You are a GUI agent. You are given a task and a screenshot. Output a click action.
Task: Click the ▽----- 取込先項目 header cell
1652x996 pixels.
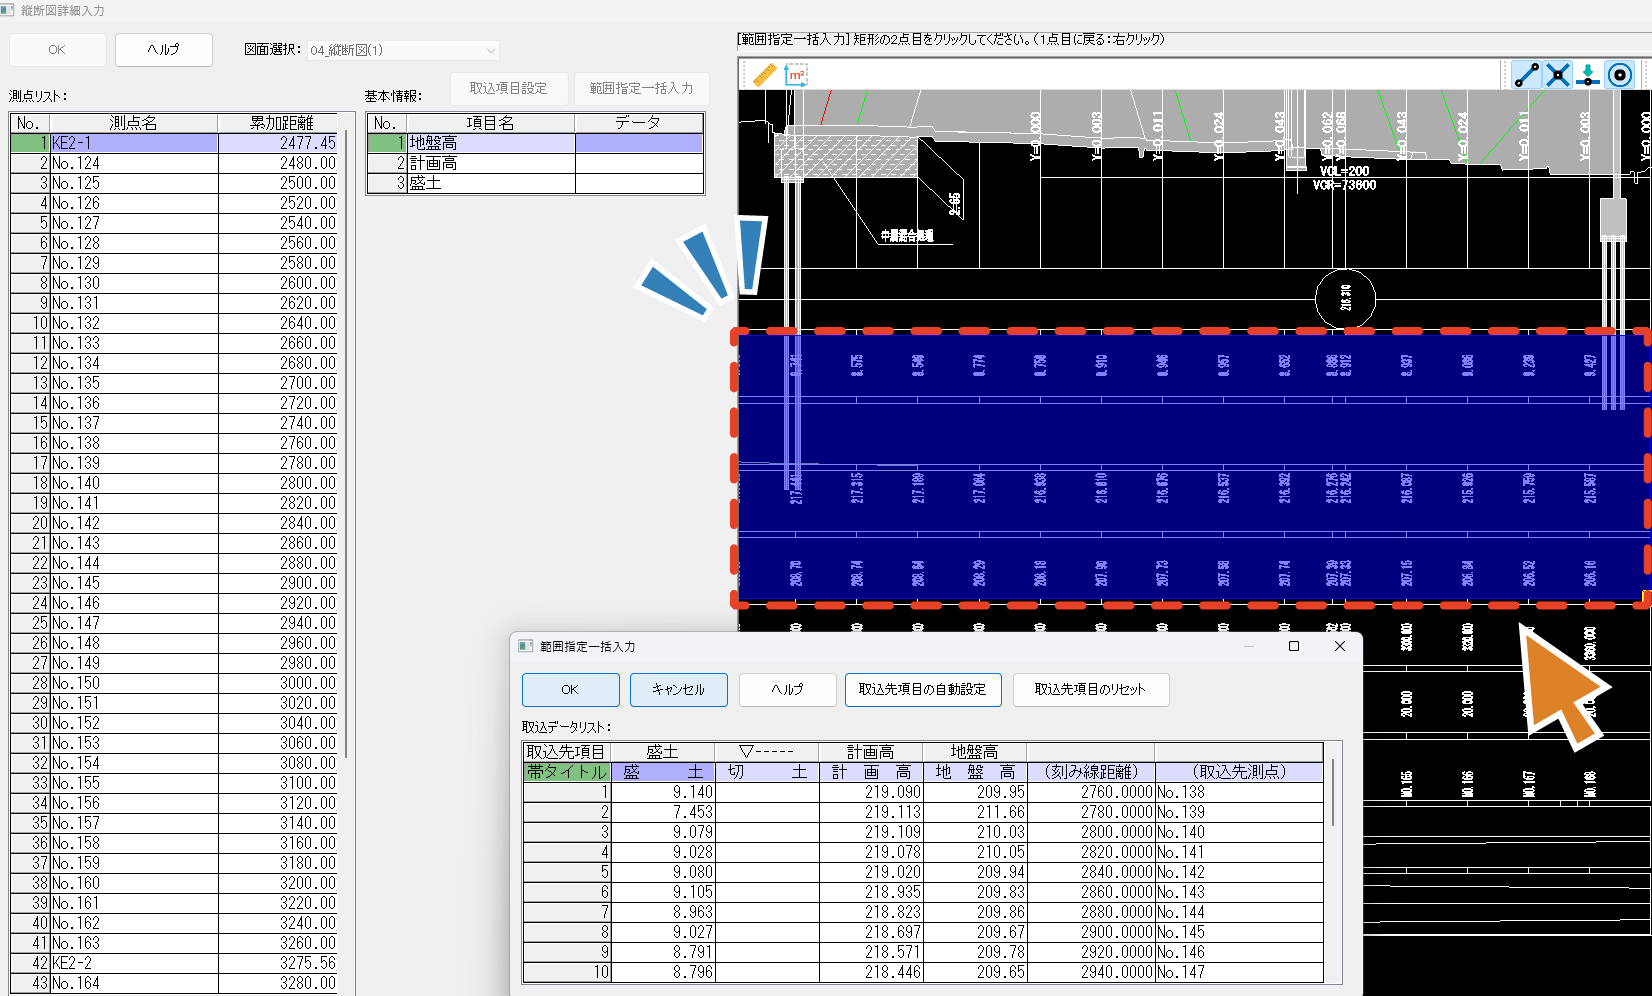(x=767, y=752)
